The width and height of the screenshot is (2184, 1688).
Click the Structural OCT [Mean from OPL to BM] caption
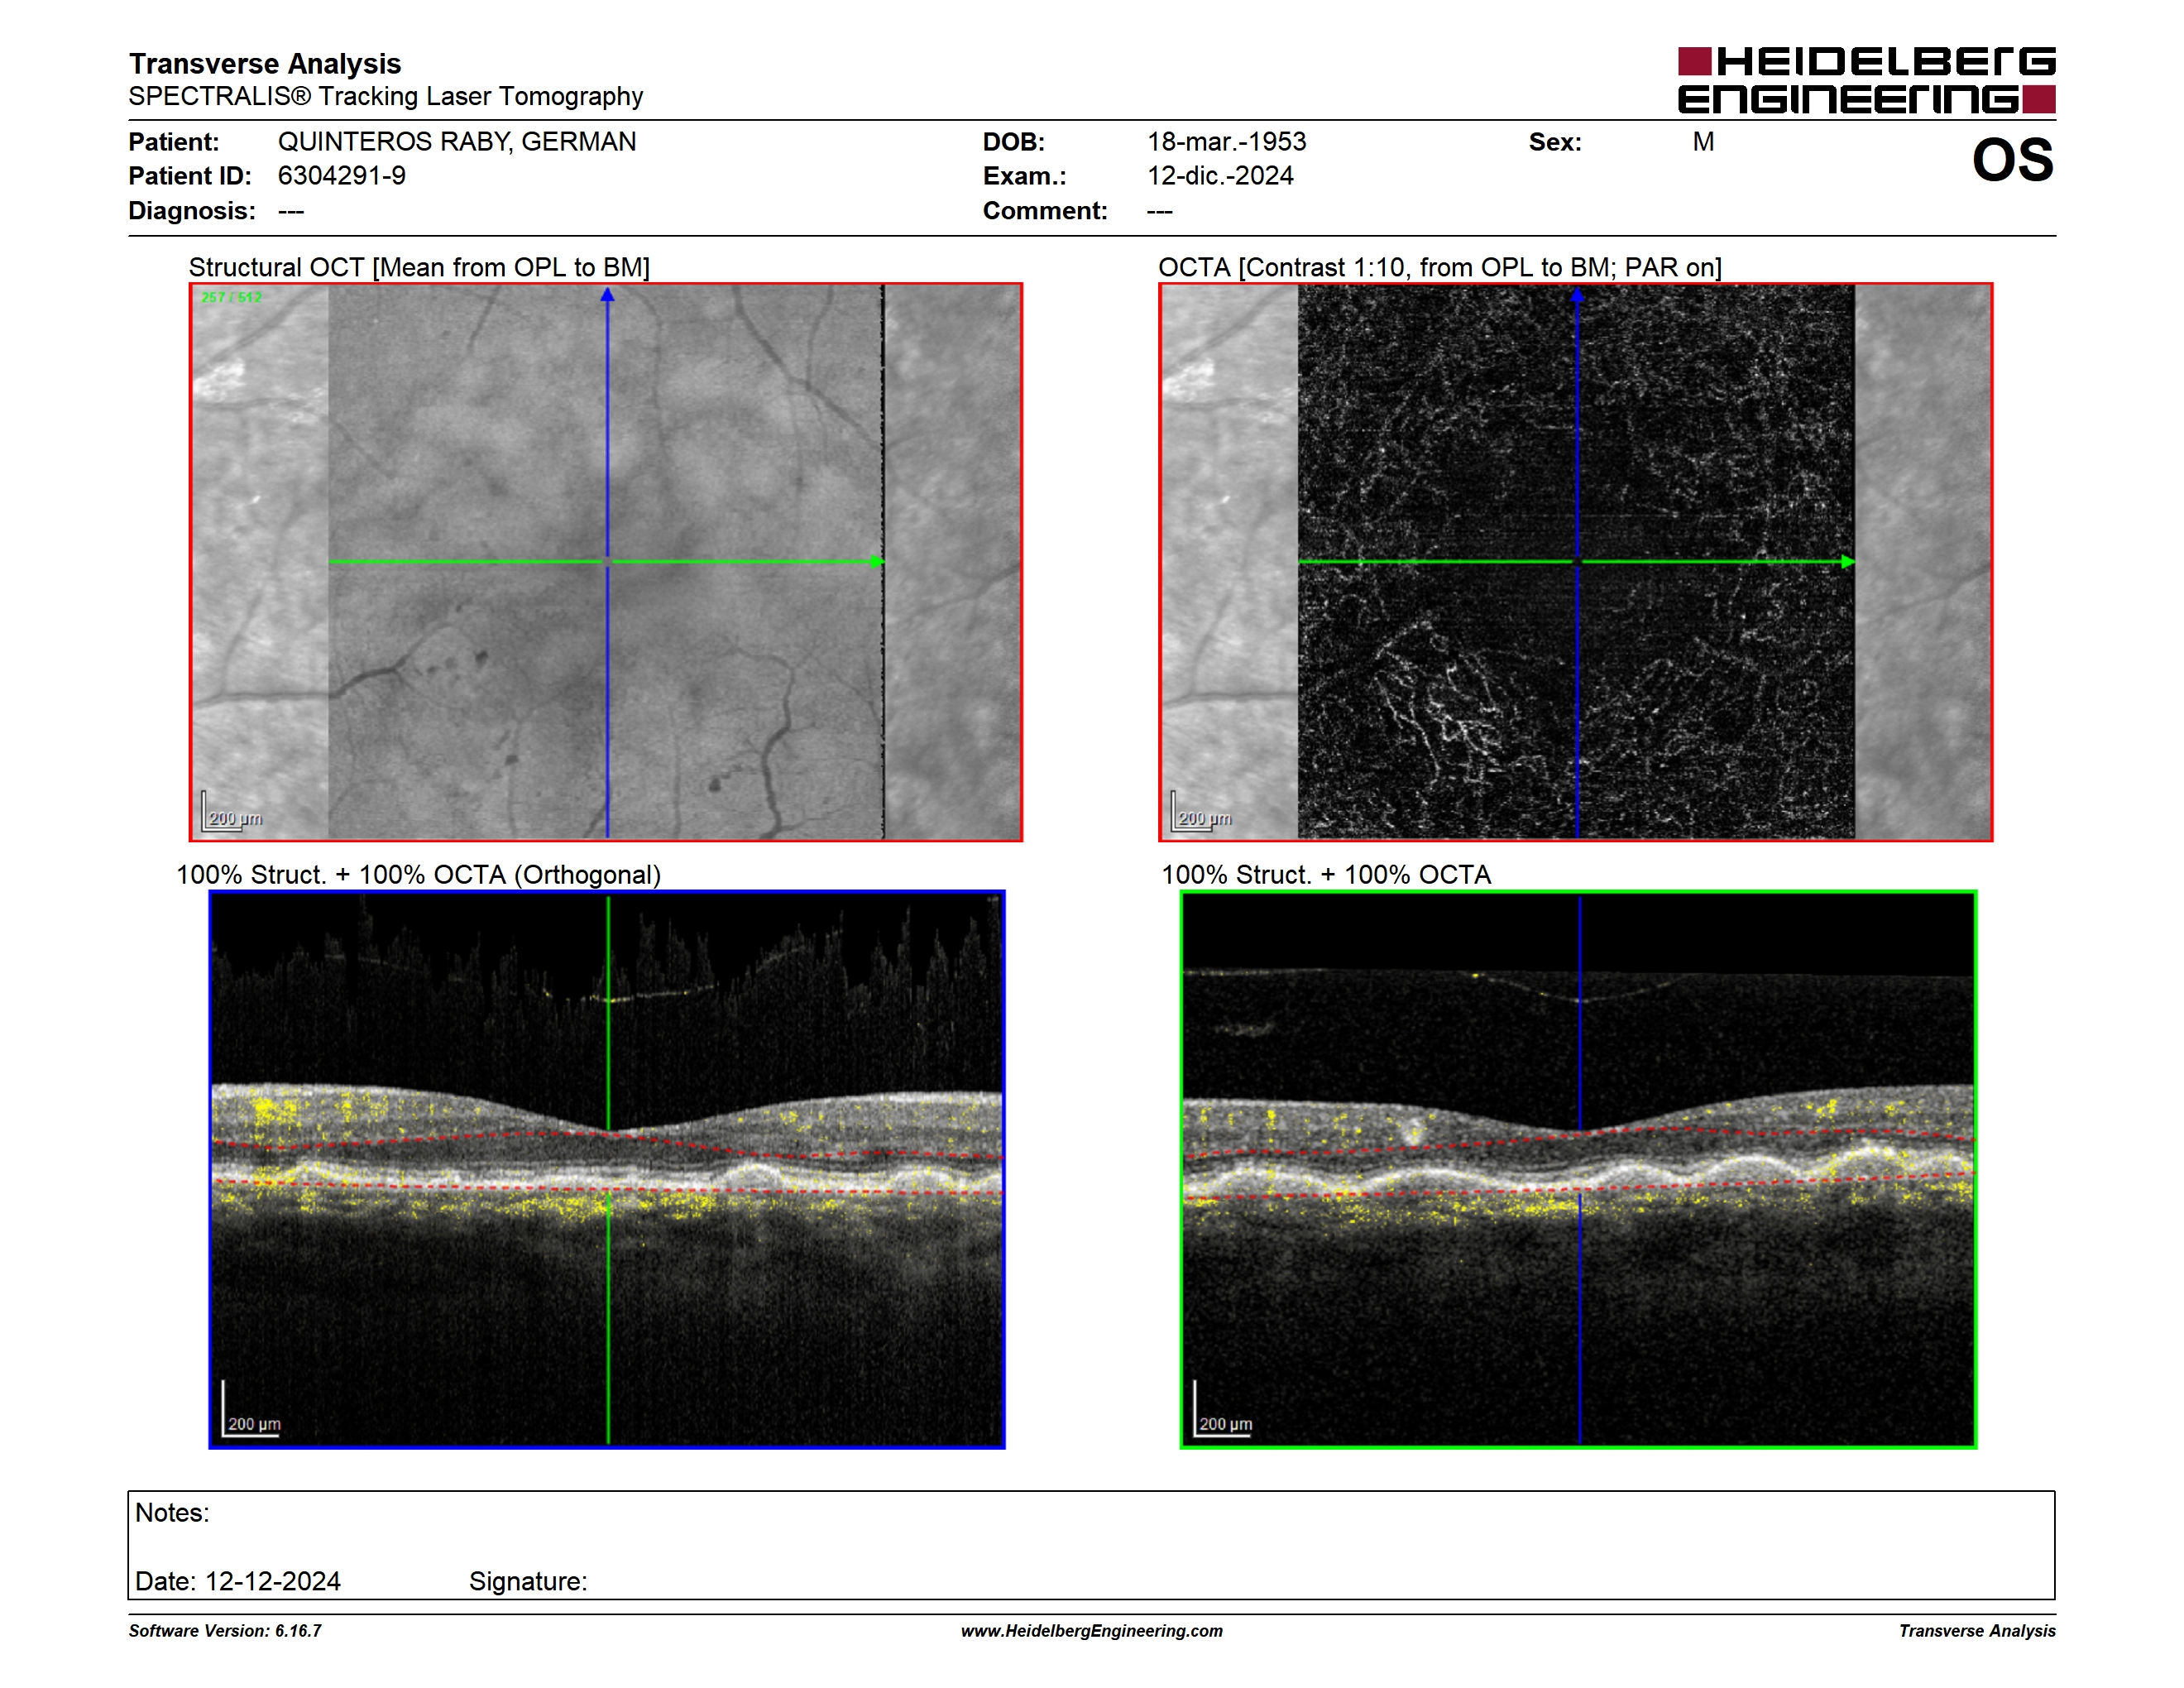pos(419,268)
